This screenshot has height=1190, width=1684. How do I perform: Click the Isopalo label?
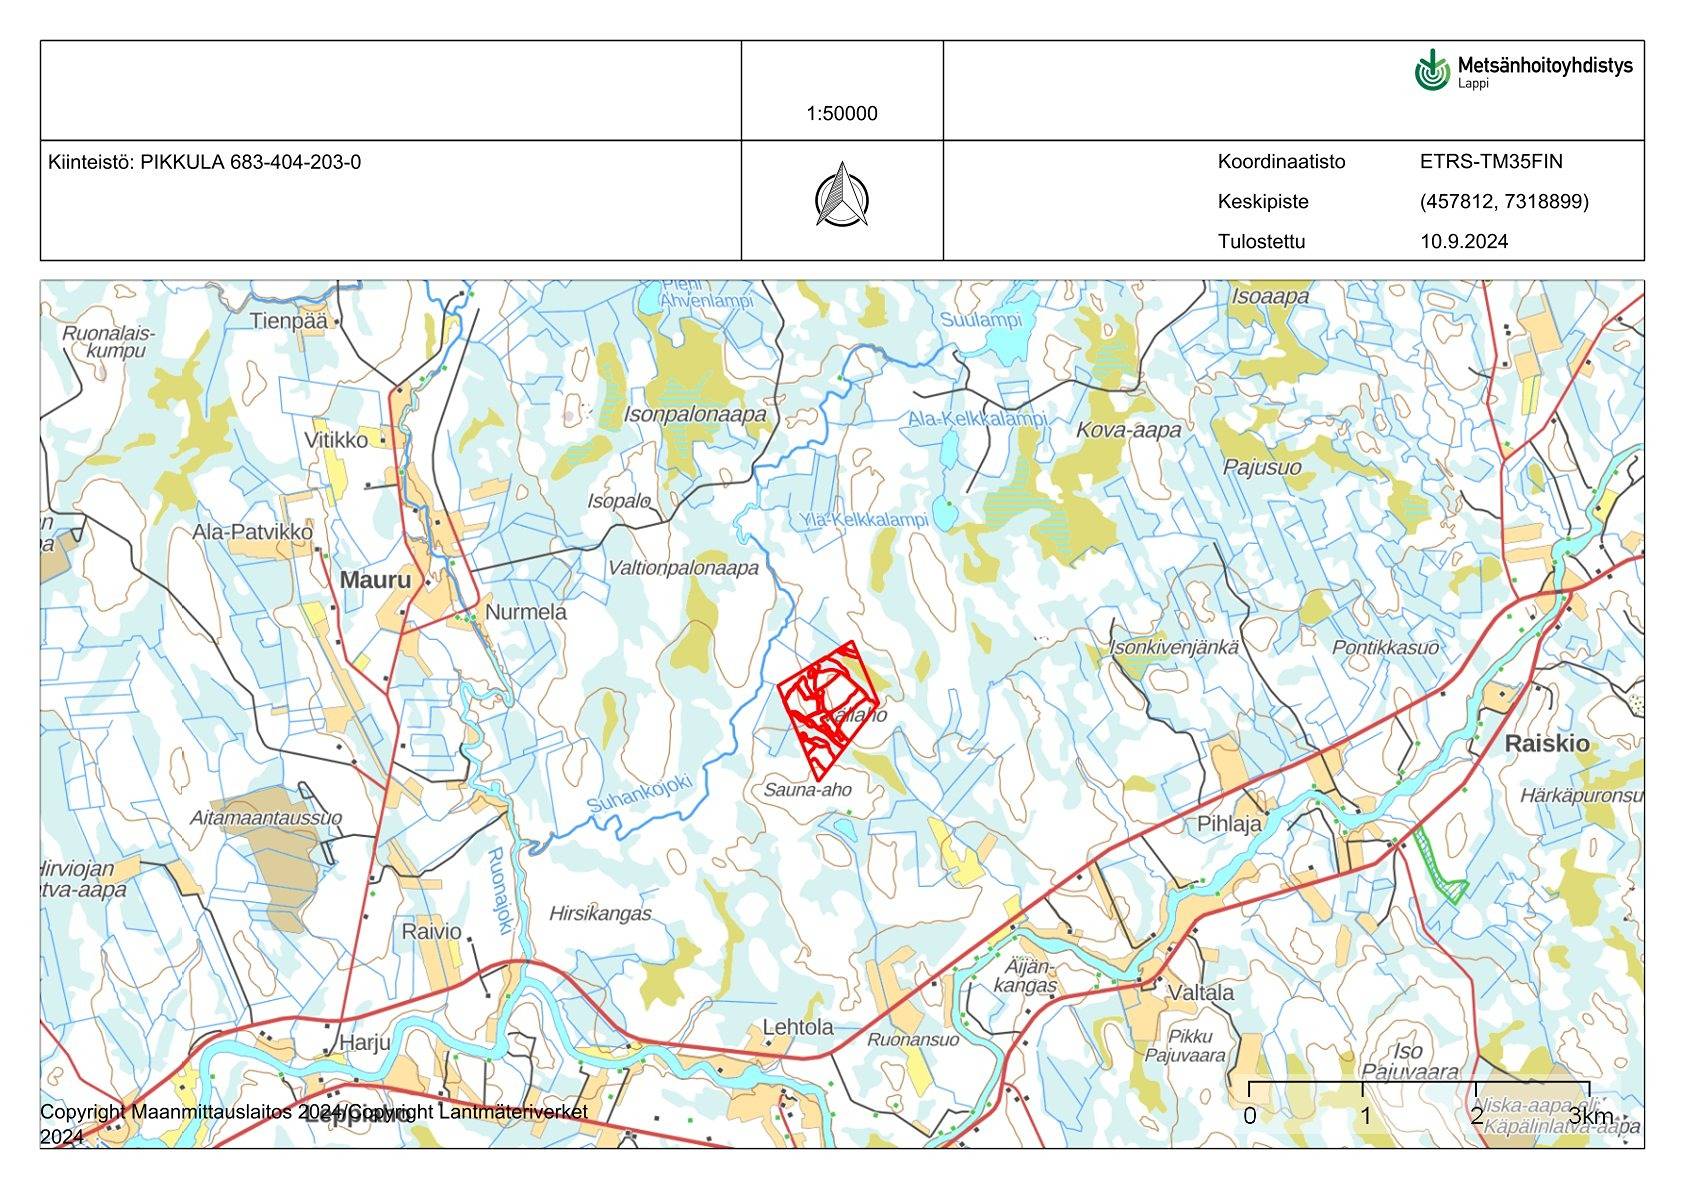coord(619,501)
